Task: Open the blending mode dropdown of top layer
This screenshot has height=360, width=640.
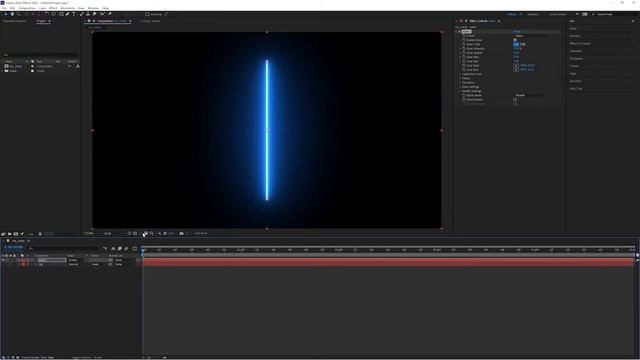Action: pyautogui.click(x=77, y=260)
